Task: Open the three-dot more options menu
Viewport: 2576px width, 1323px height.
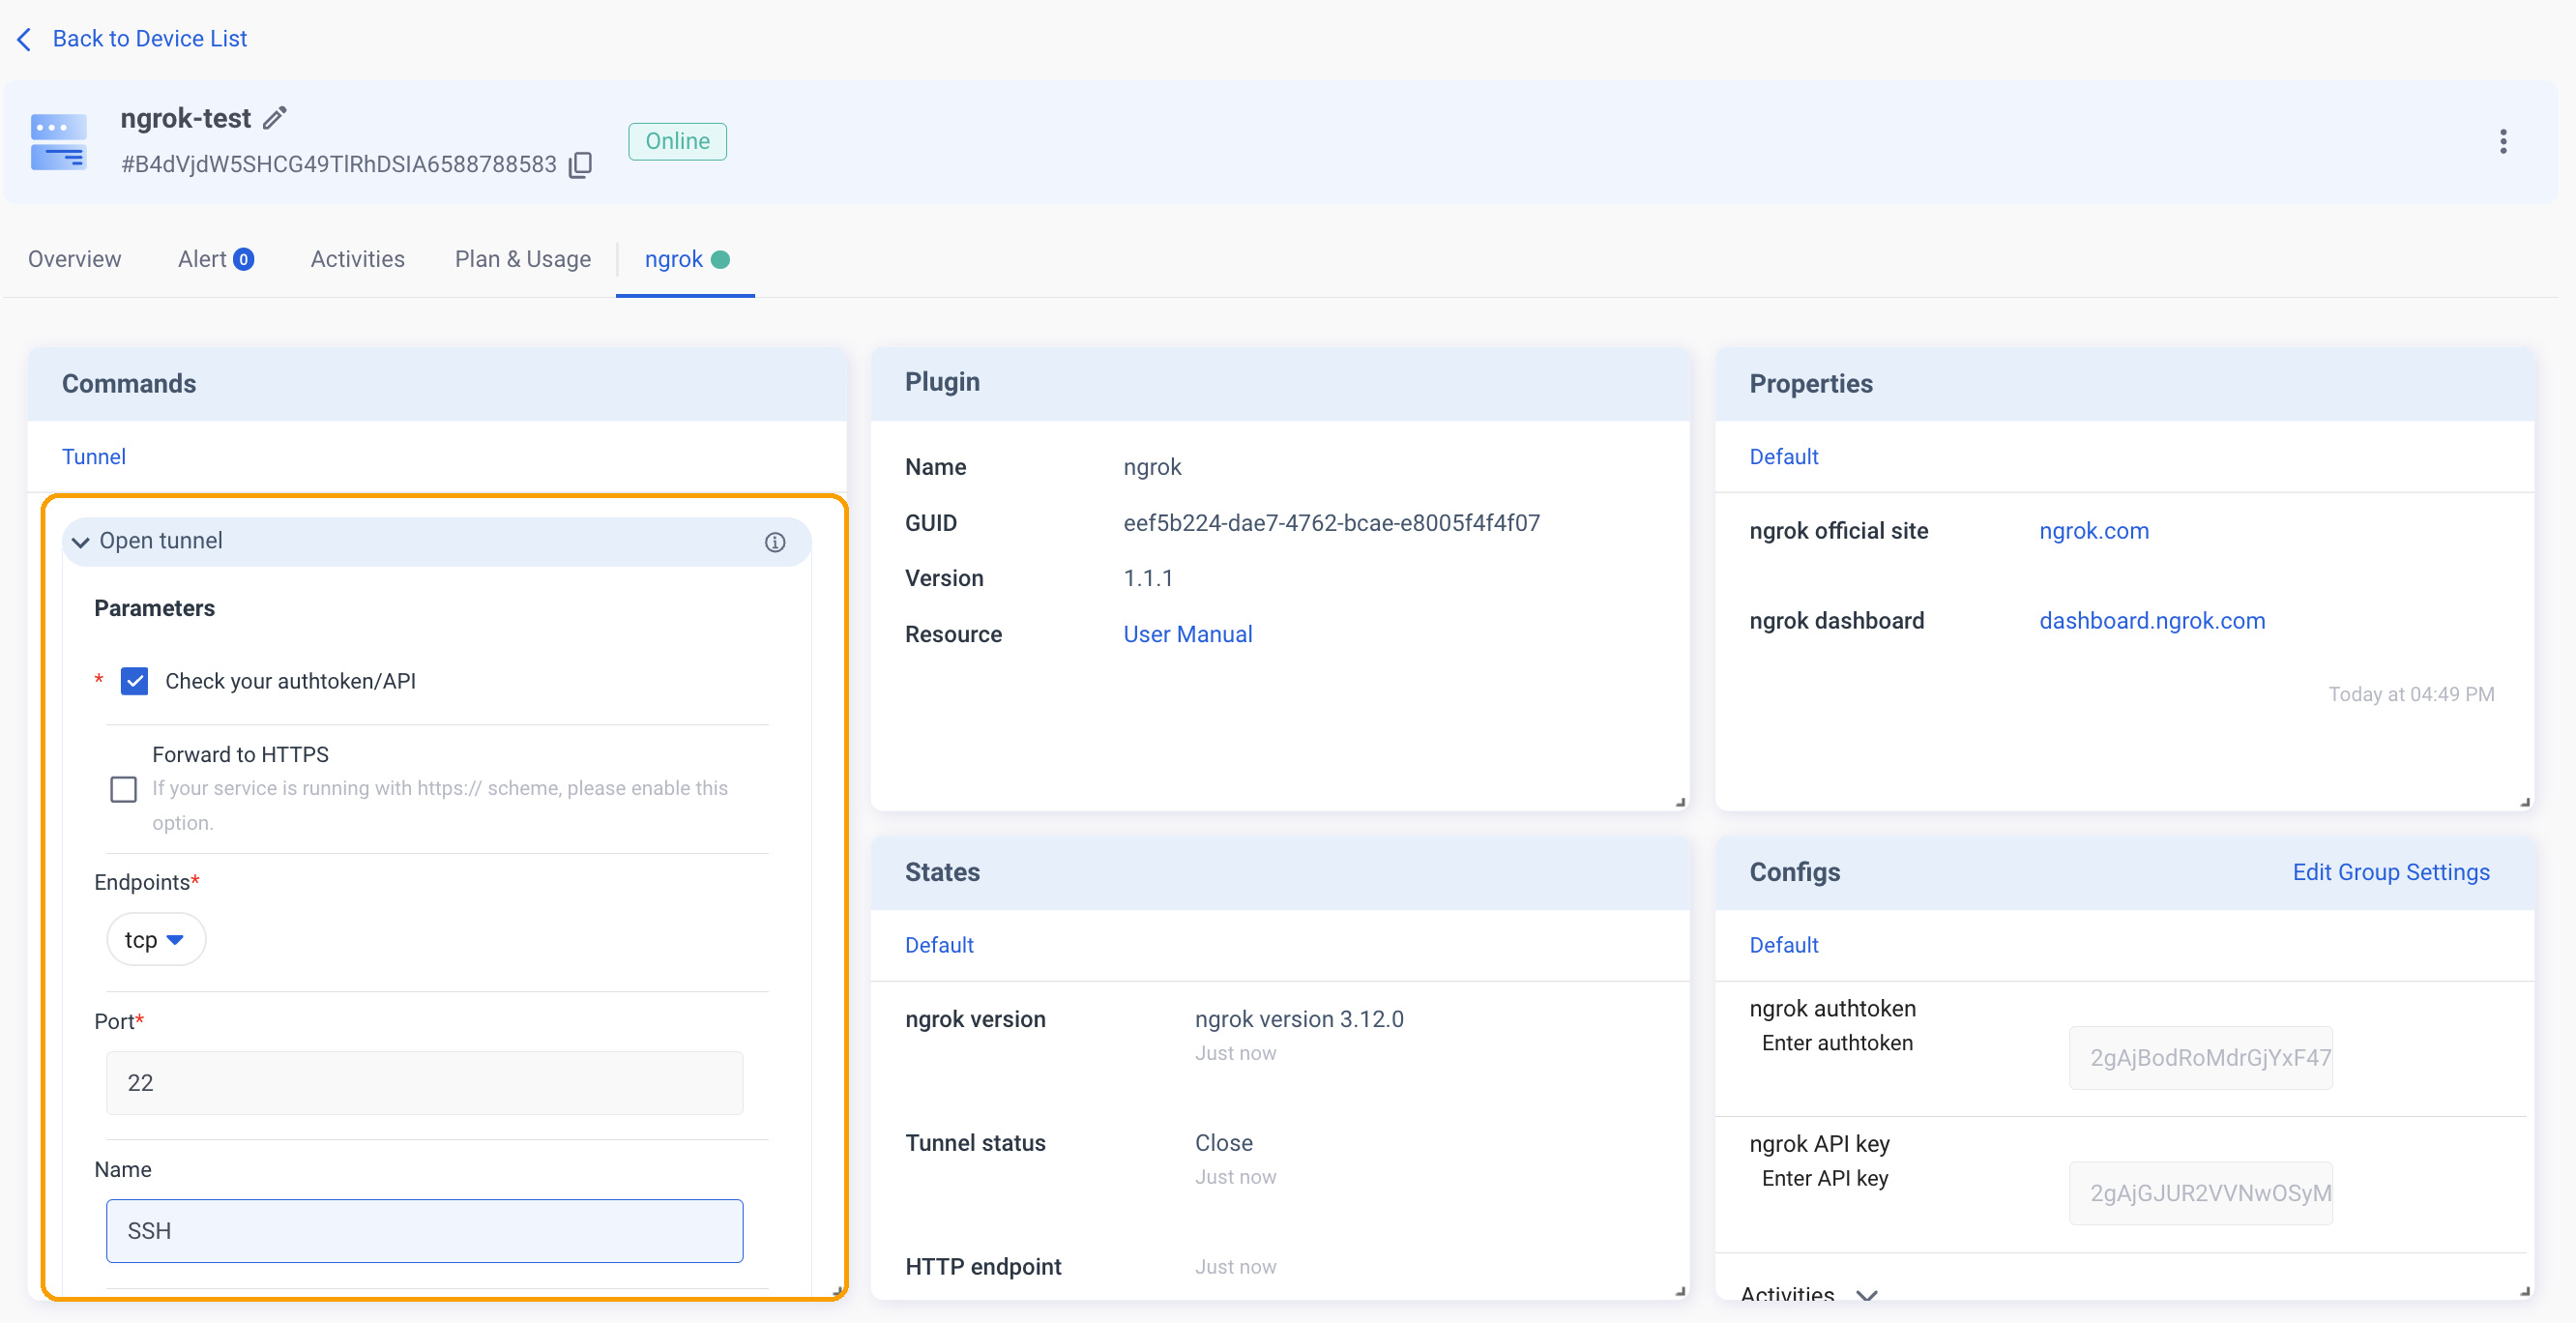Action: 2503,141
